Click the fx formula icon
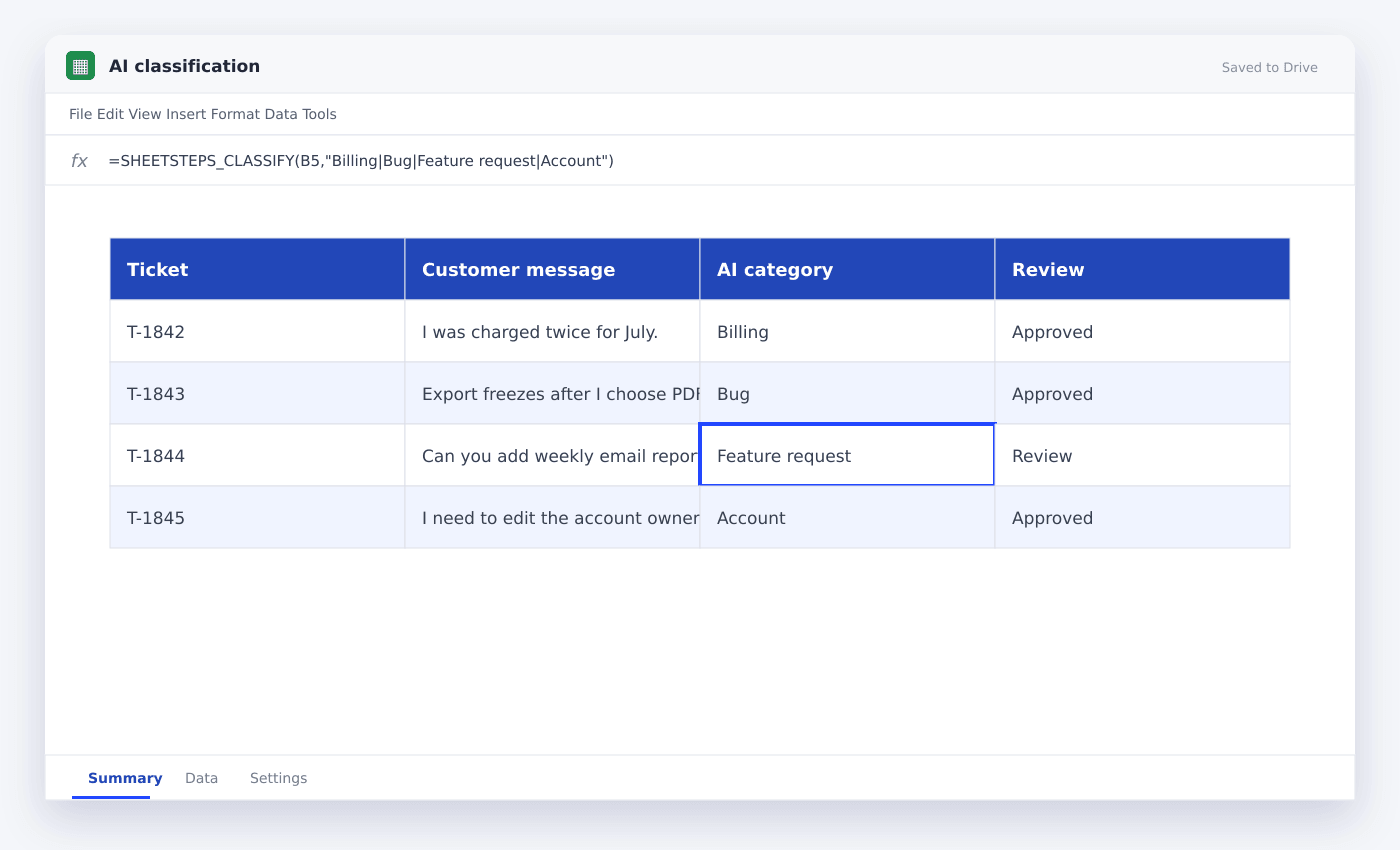Image resolution: width=1400 pixels, height=850 pixels. (x=79, y=161)
